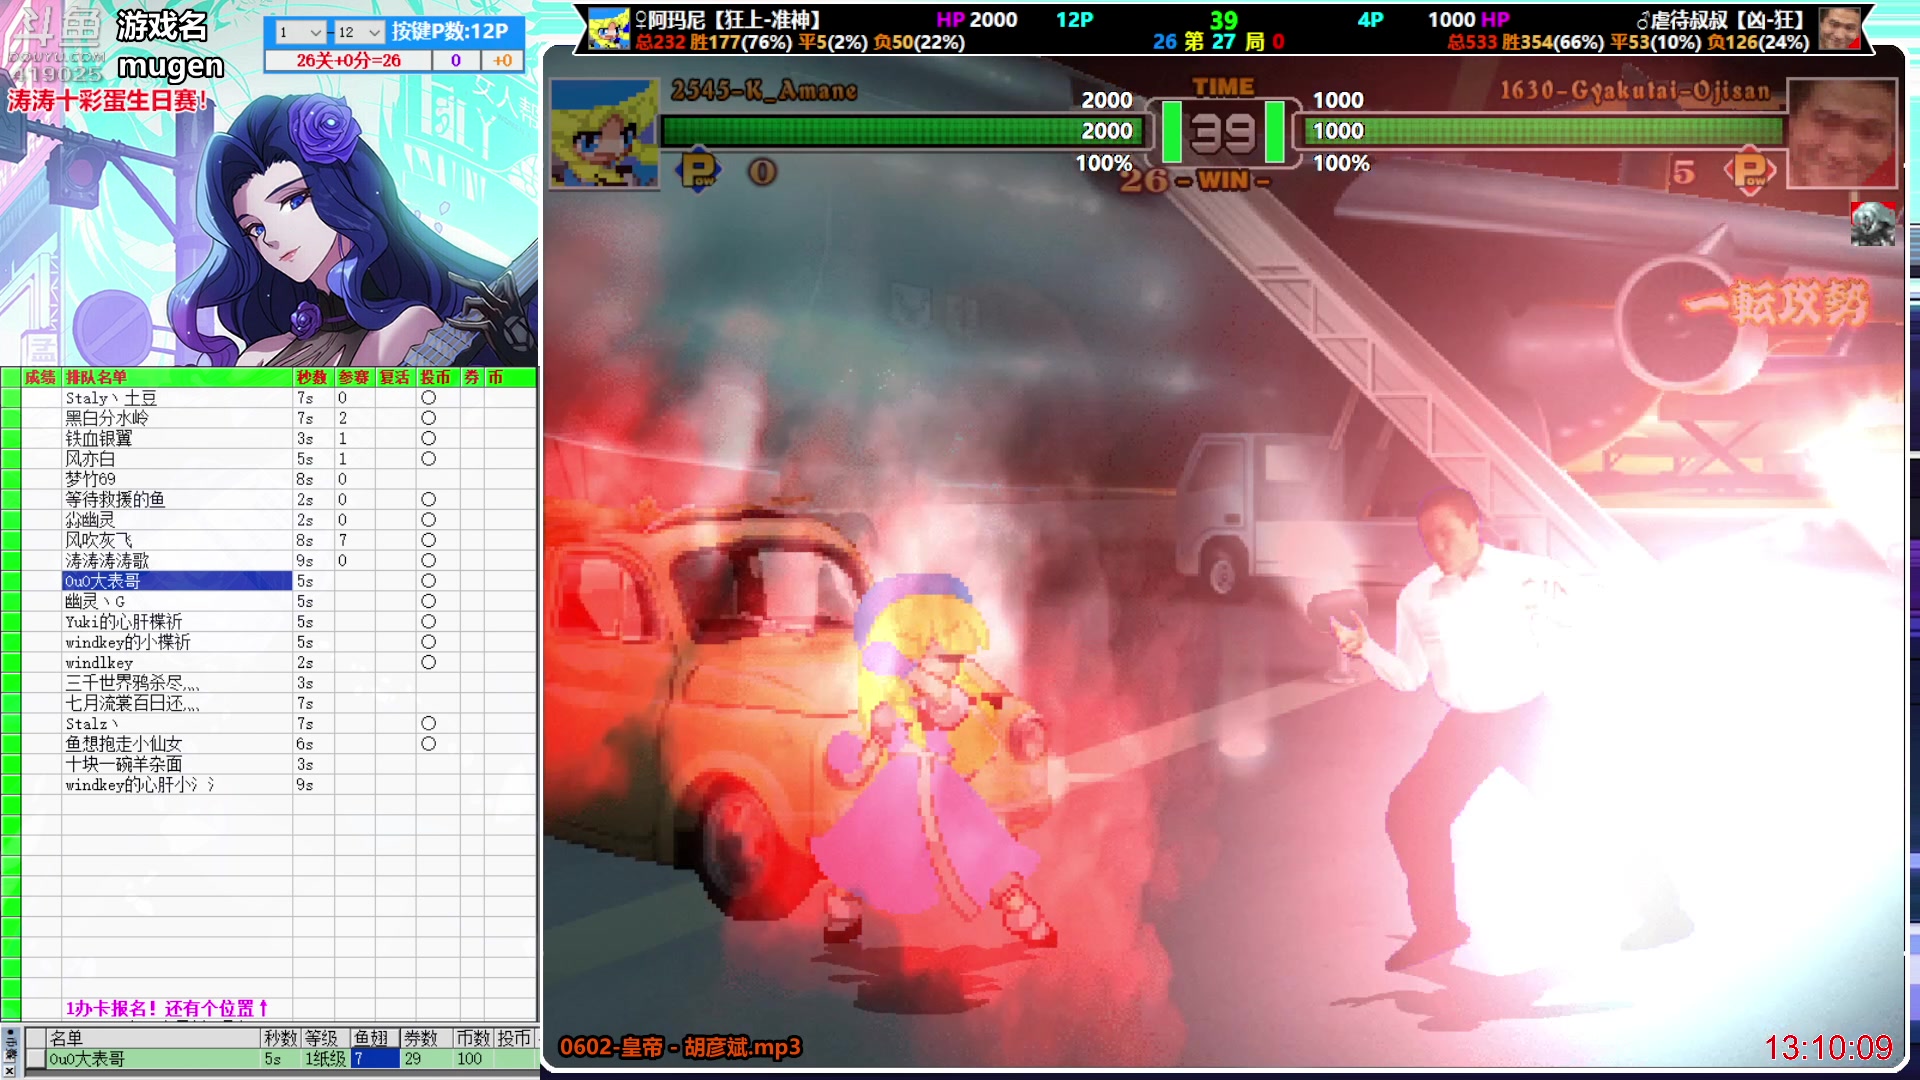Click the round timer showing 39

[x=1224, y=133]
